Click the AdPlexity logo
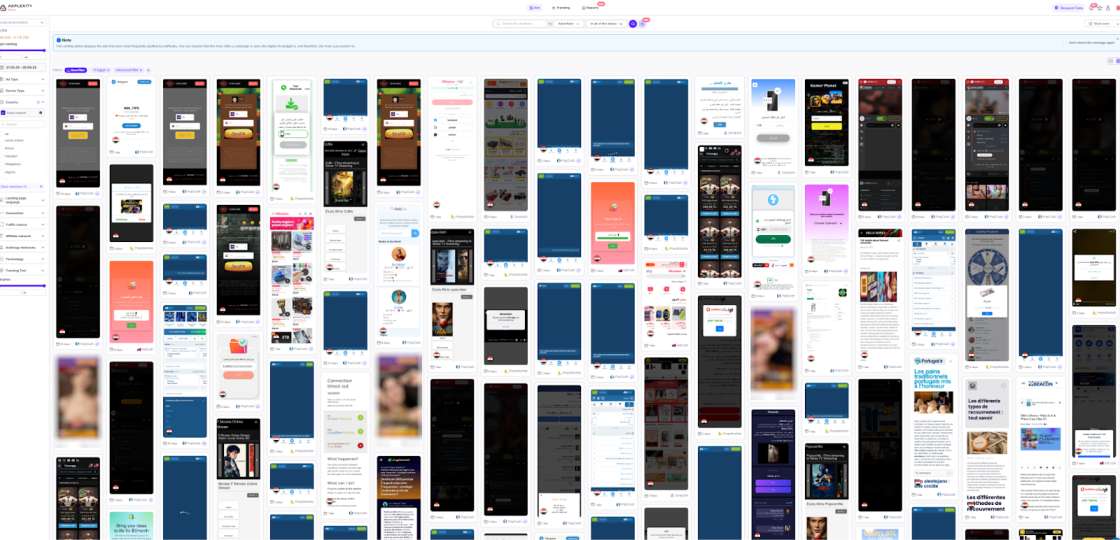The image size is (1120, 540). (x=16, y=6)
